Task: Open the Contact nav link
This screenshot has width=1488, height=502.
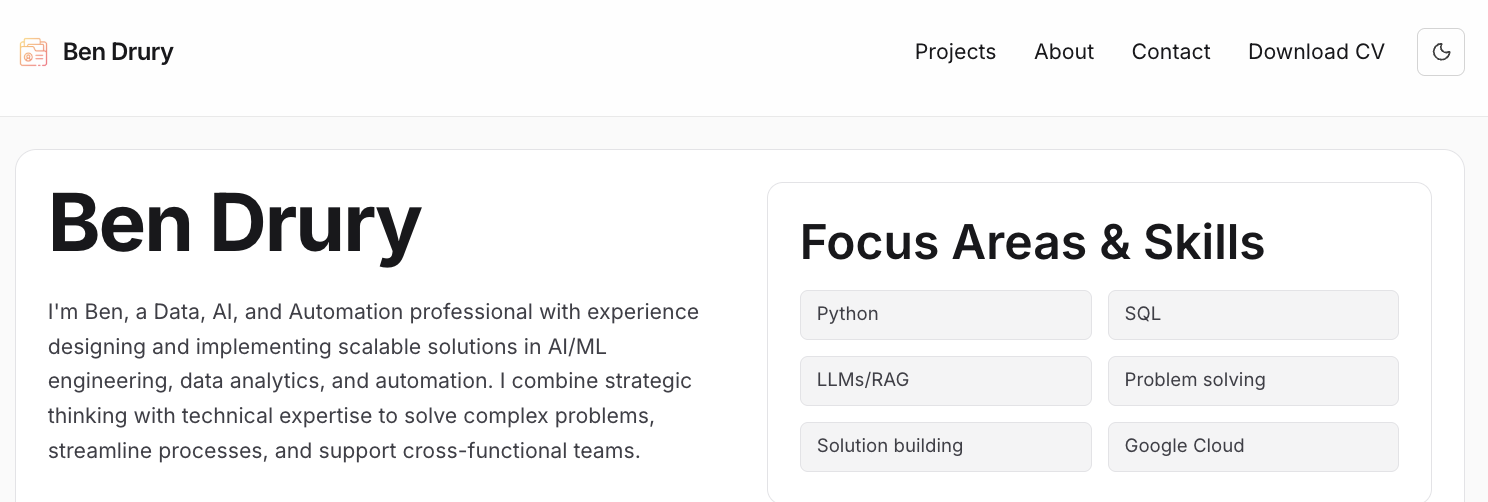Action: click(x=1170, y=52)
